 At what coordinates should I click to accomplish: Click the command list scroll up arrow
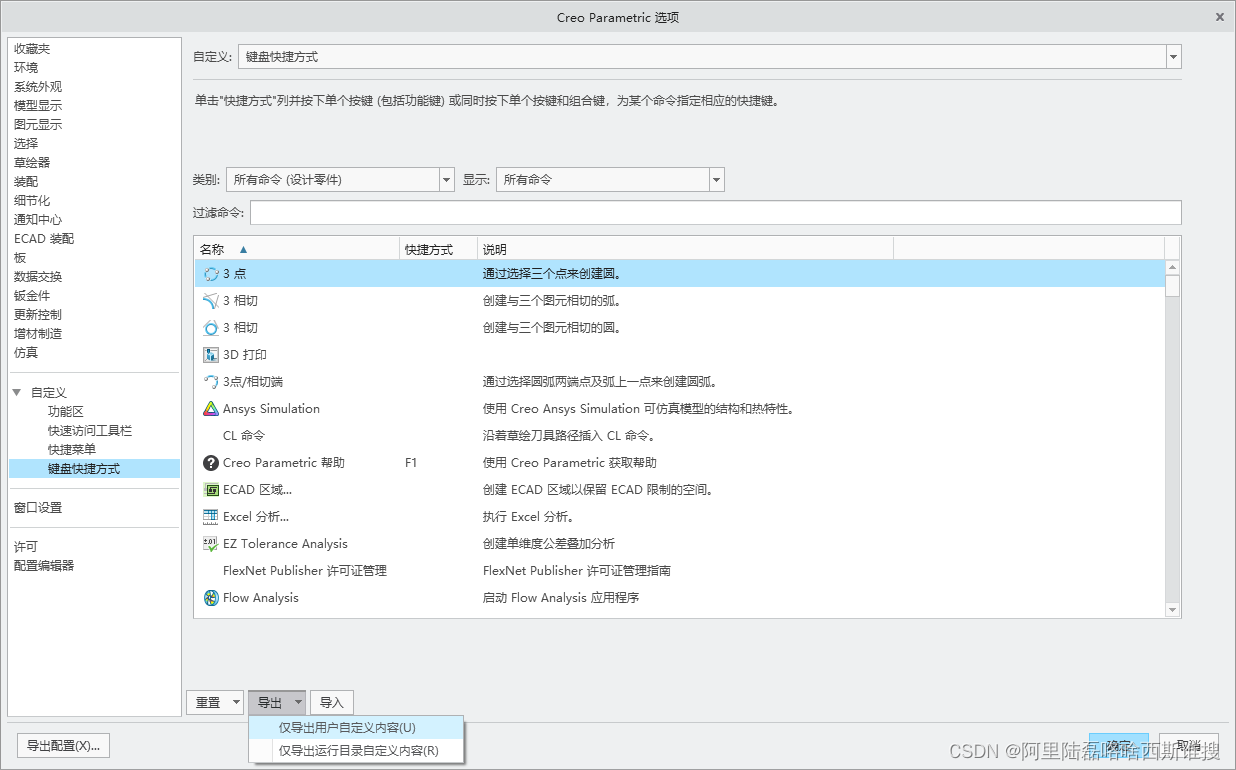click(x=1173, y=267)
